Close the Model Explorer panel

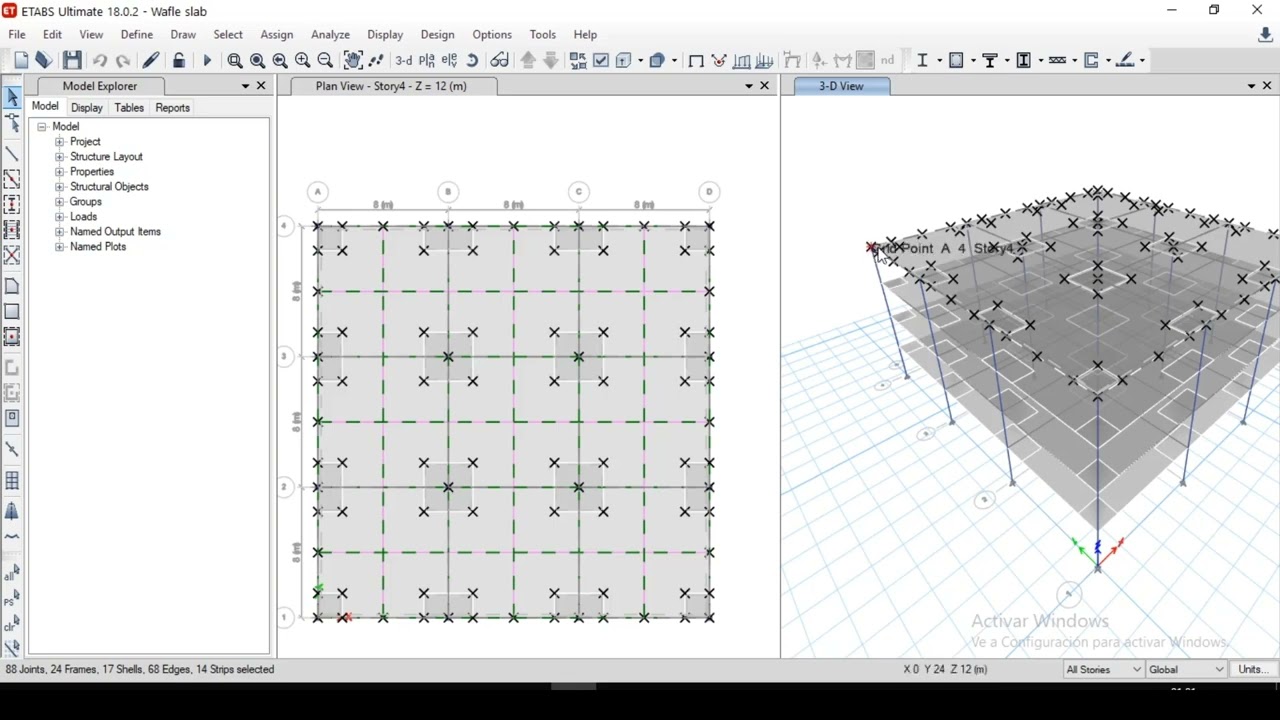point(262,86)
